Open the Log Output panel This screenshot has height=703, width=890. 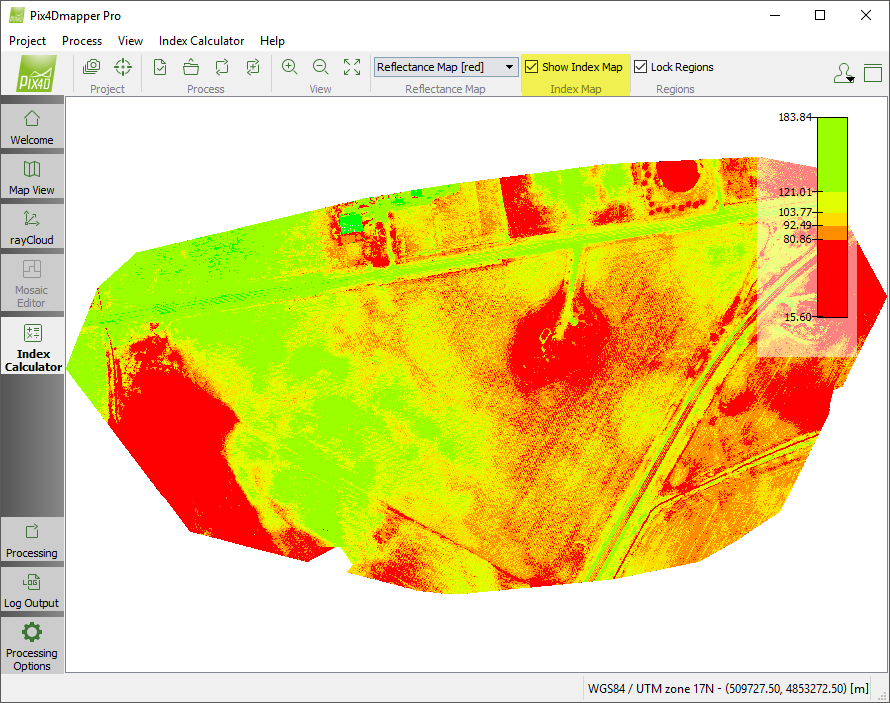click(x=32, y=590)
